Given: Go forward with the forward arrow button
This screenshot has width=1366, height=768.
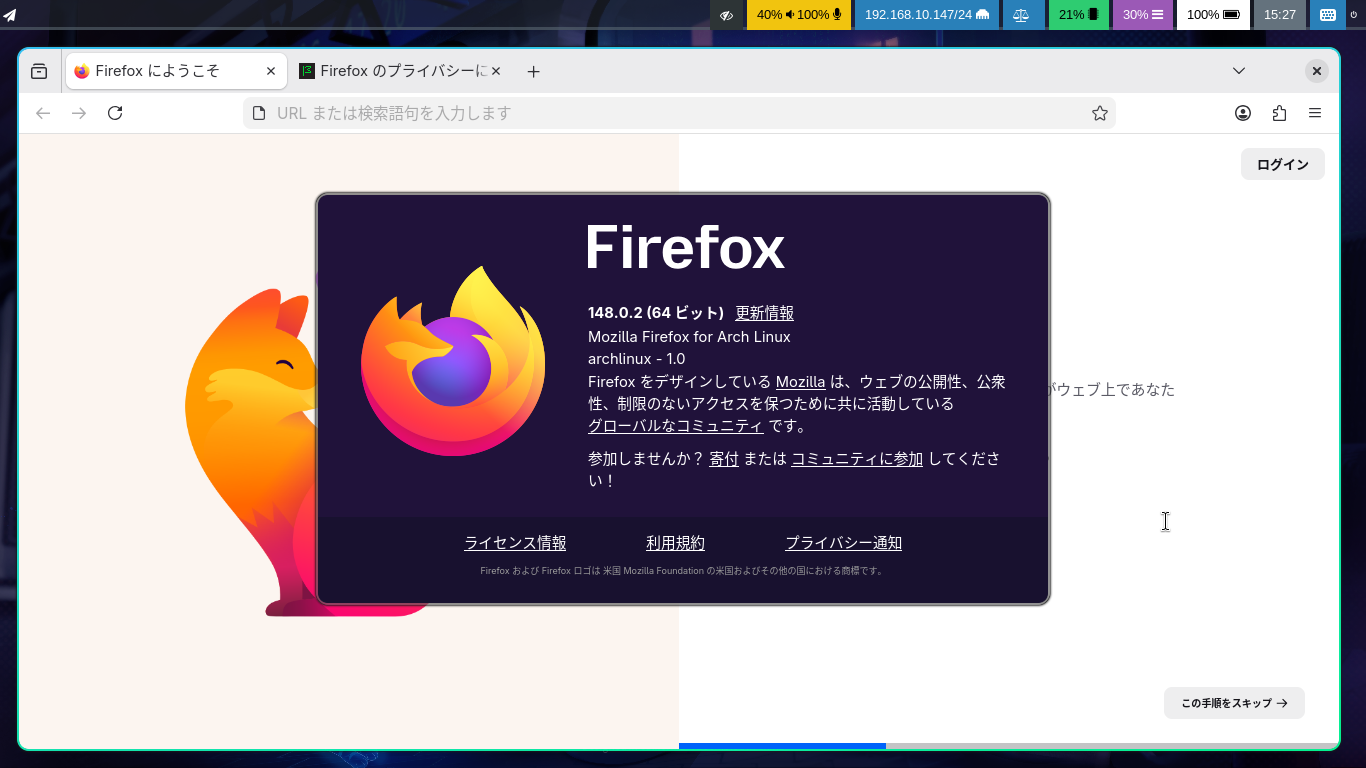Looking at the screenshot, I should point(79,113).
